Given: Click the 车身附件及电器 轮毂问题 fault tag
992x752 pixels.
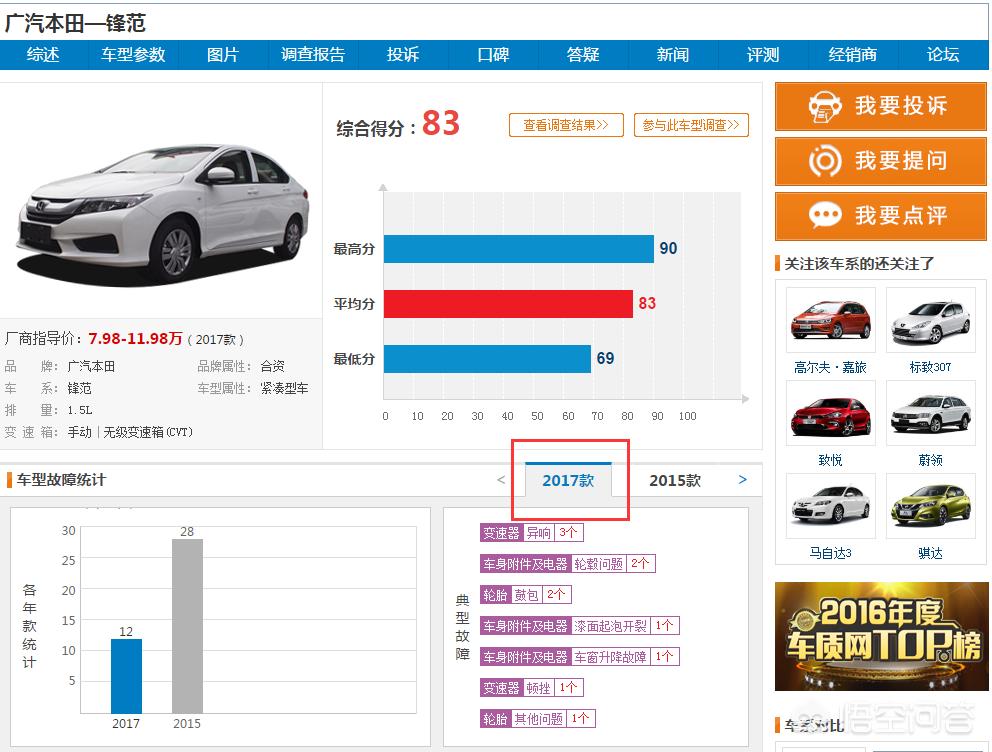Looking at the screenshot, I should (567, 564).
